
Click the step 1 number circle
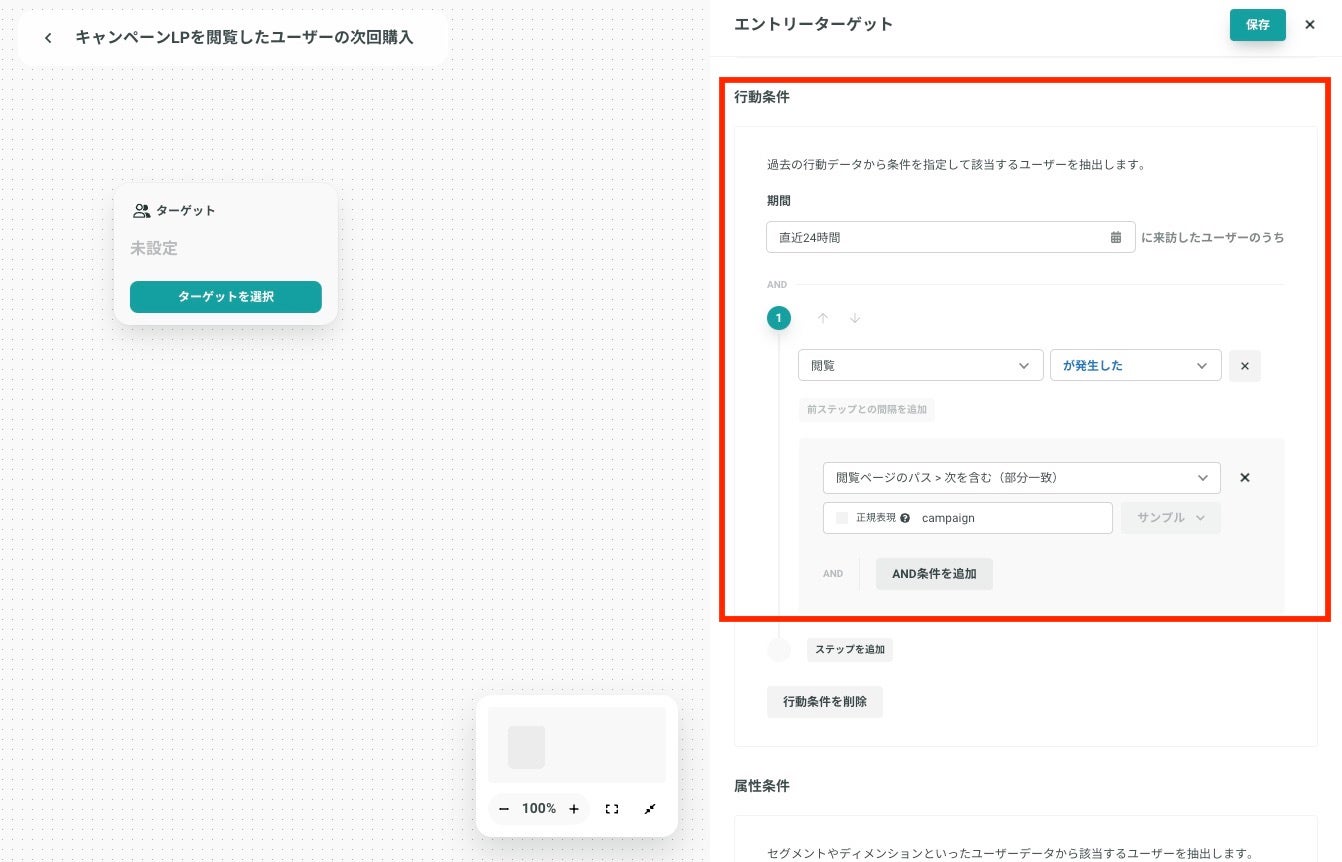click(x=779, y=318)
